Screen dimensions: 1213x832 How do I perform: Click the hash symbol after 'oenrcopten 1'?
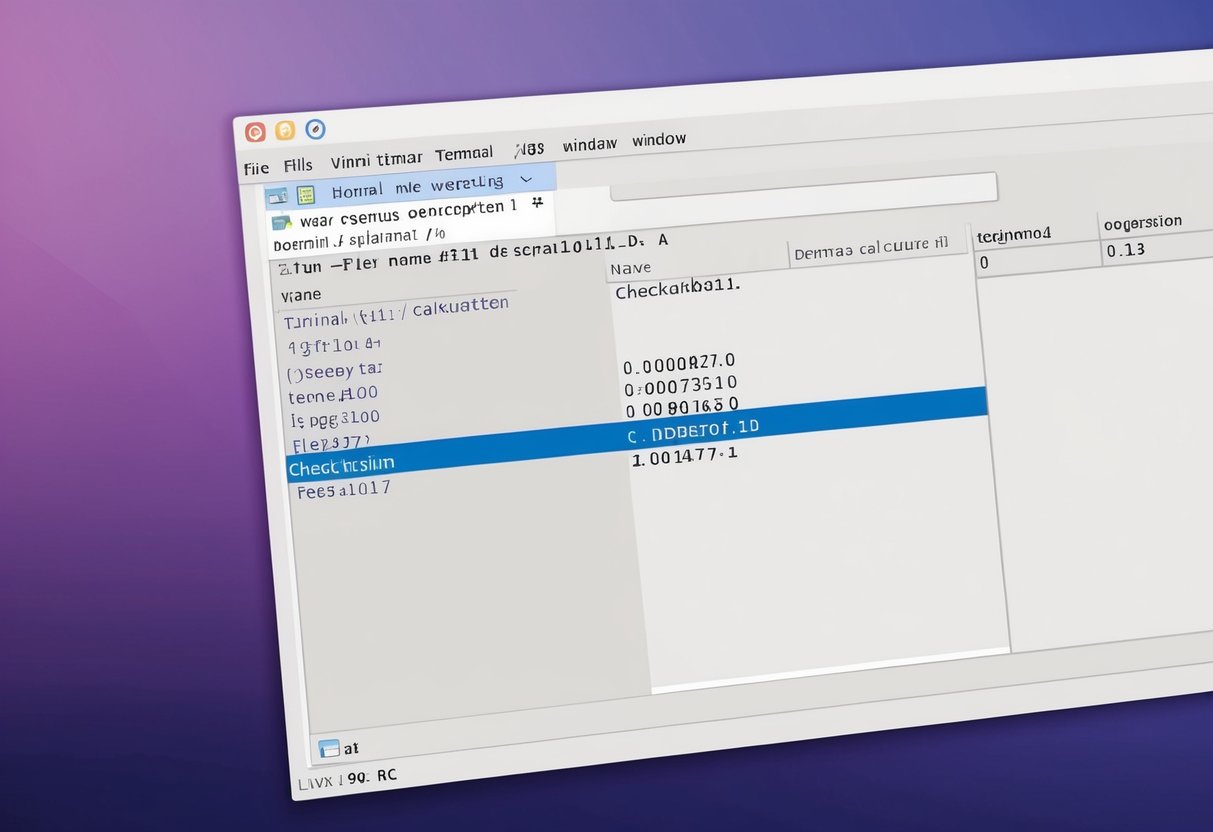537,203
